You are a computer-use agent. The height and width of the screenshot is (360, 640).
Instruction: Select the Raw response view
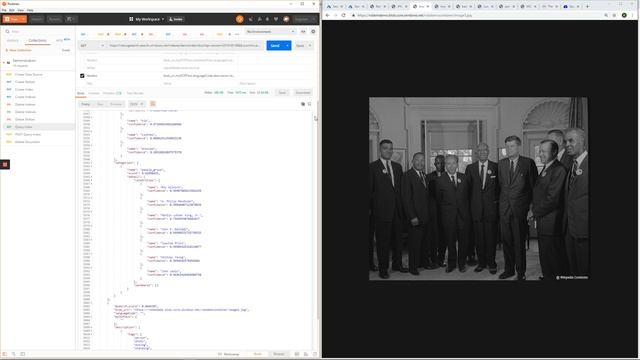point(100,104)
